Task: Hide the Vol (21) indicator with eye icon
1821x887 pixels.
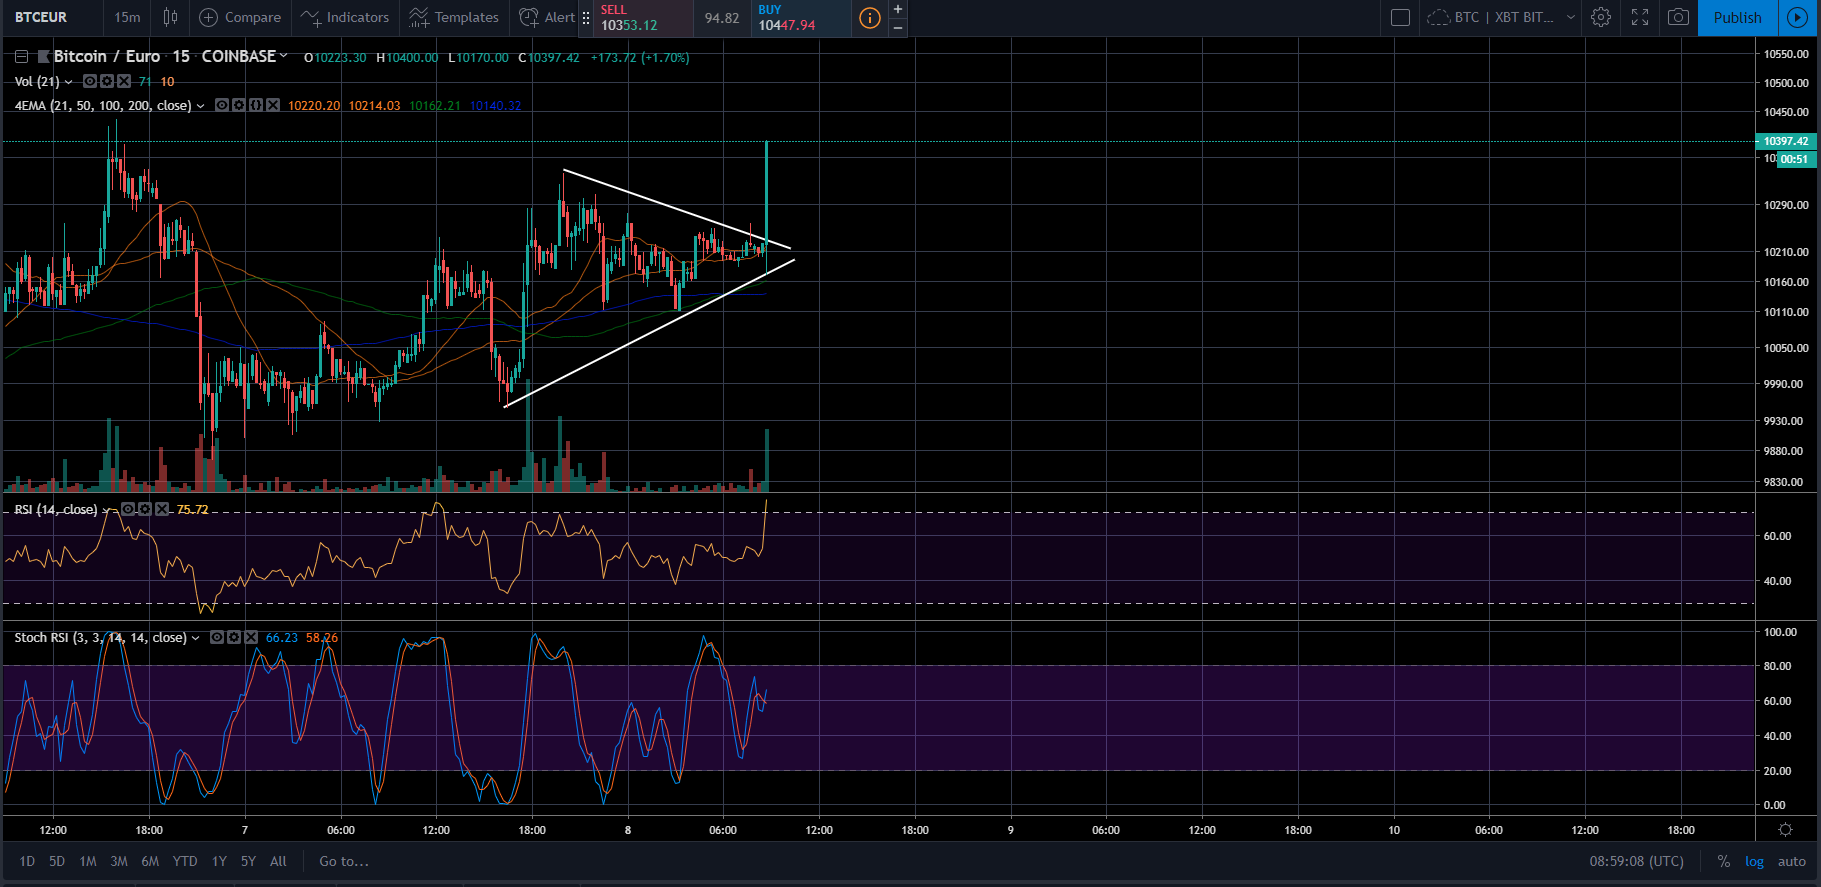Action: coord(90,81)
